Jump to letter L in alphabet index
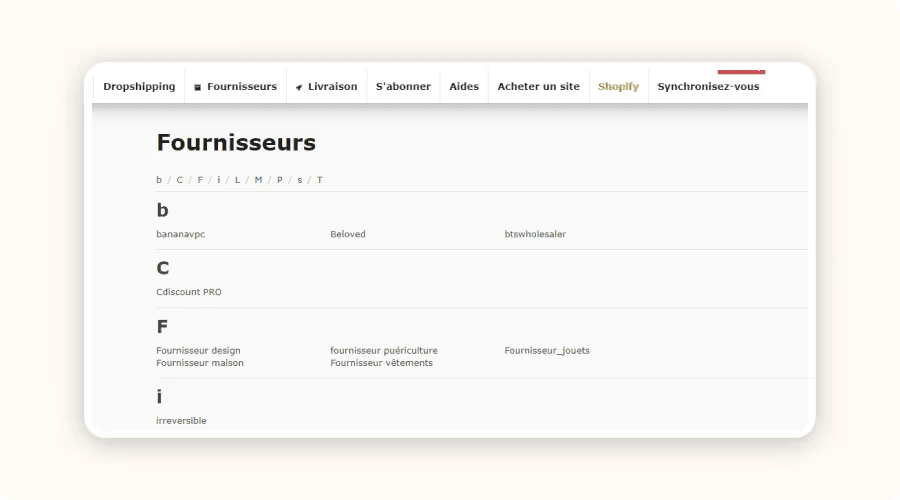Viewport: 900px width, 500px height. tap(237, 180)
